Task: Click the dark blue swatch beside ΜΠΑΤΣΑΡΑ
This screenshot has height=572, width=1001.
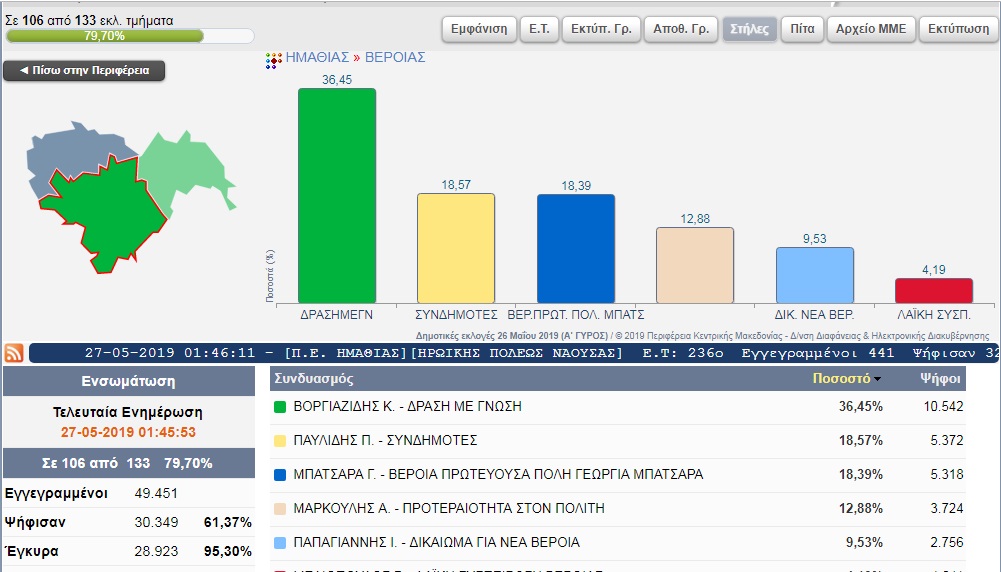Action: click(x=280, y=475)
